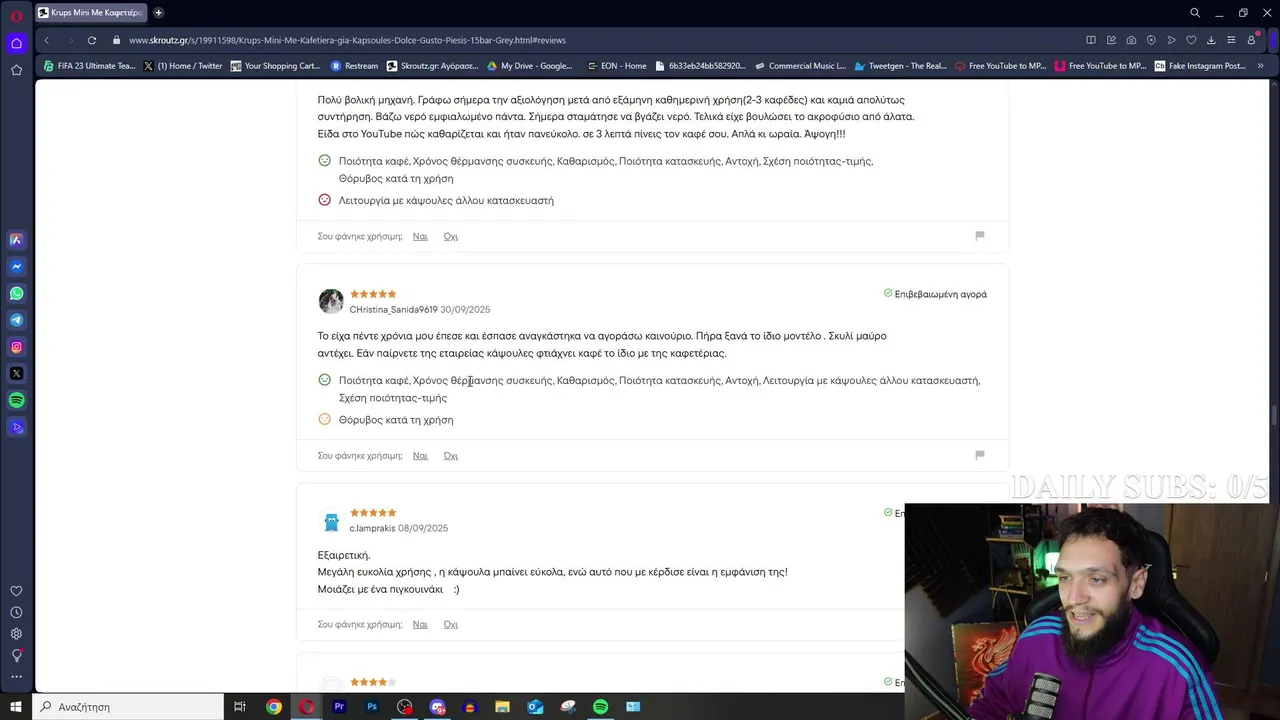Open Windows Start menu
The height and width of the screenshot is (720, 1280).
coord(16,707)
